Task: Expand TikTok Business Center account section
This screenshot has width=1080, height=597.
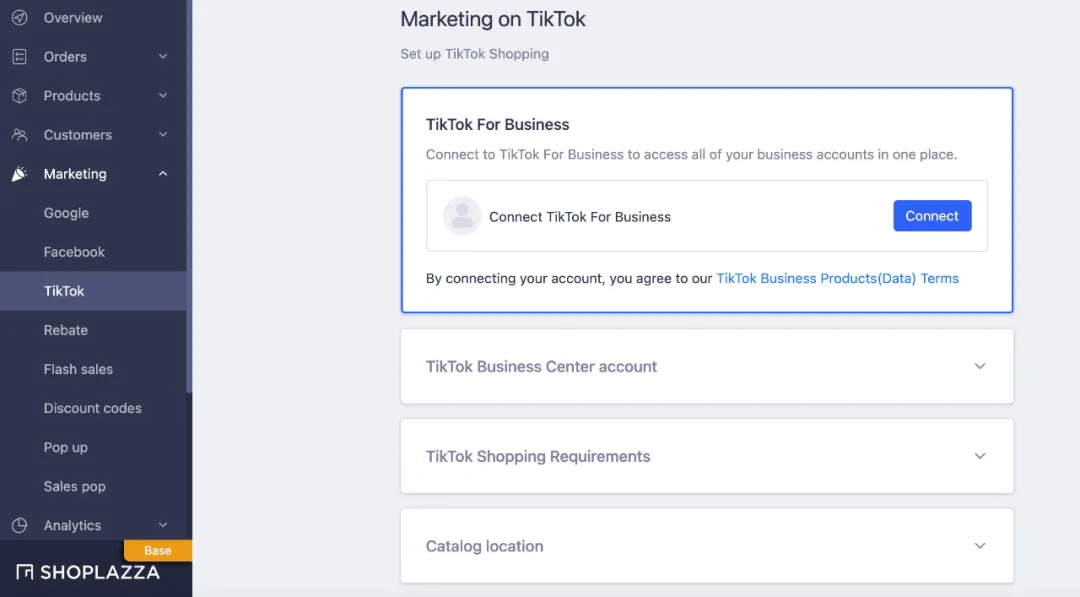Action: click(x=980, y=366)
